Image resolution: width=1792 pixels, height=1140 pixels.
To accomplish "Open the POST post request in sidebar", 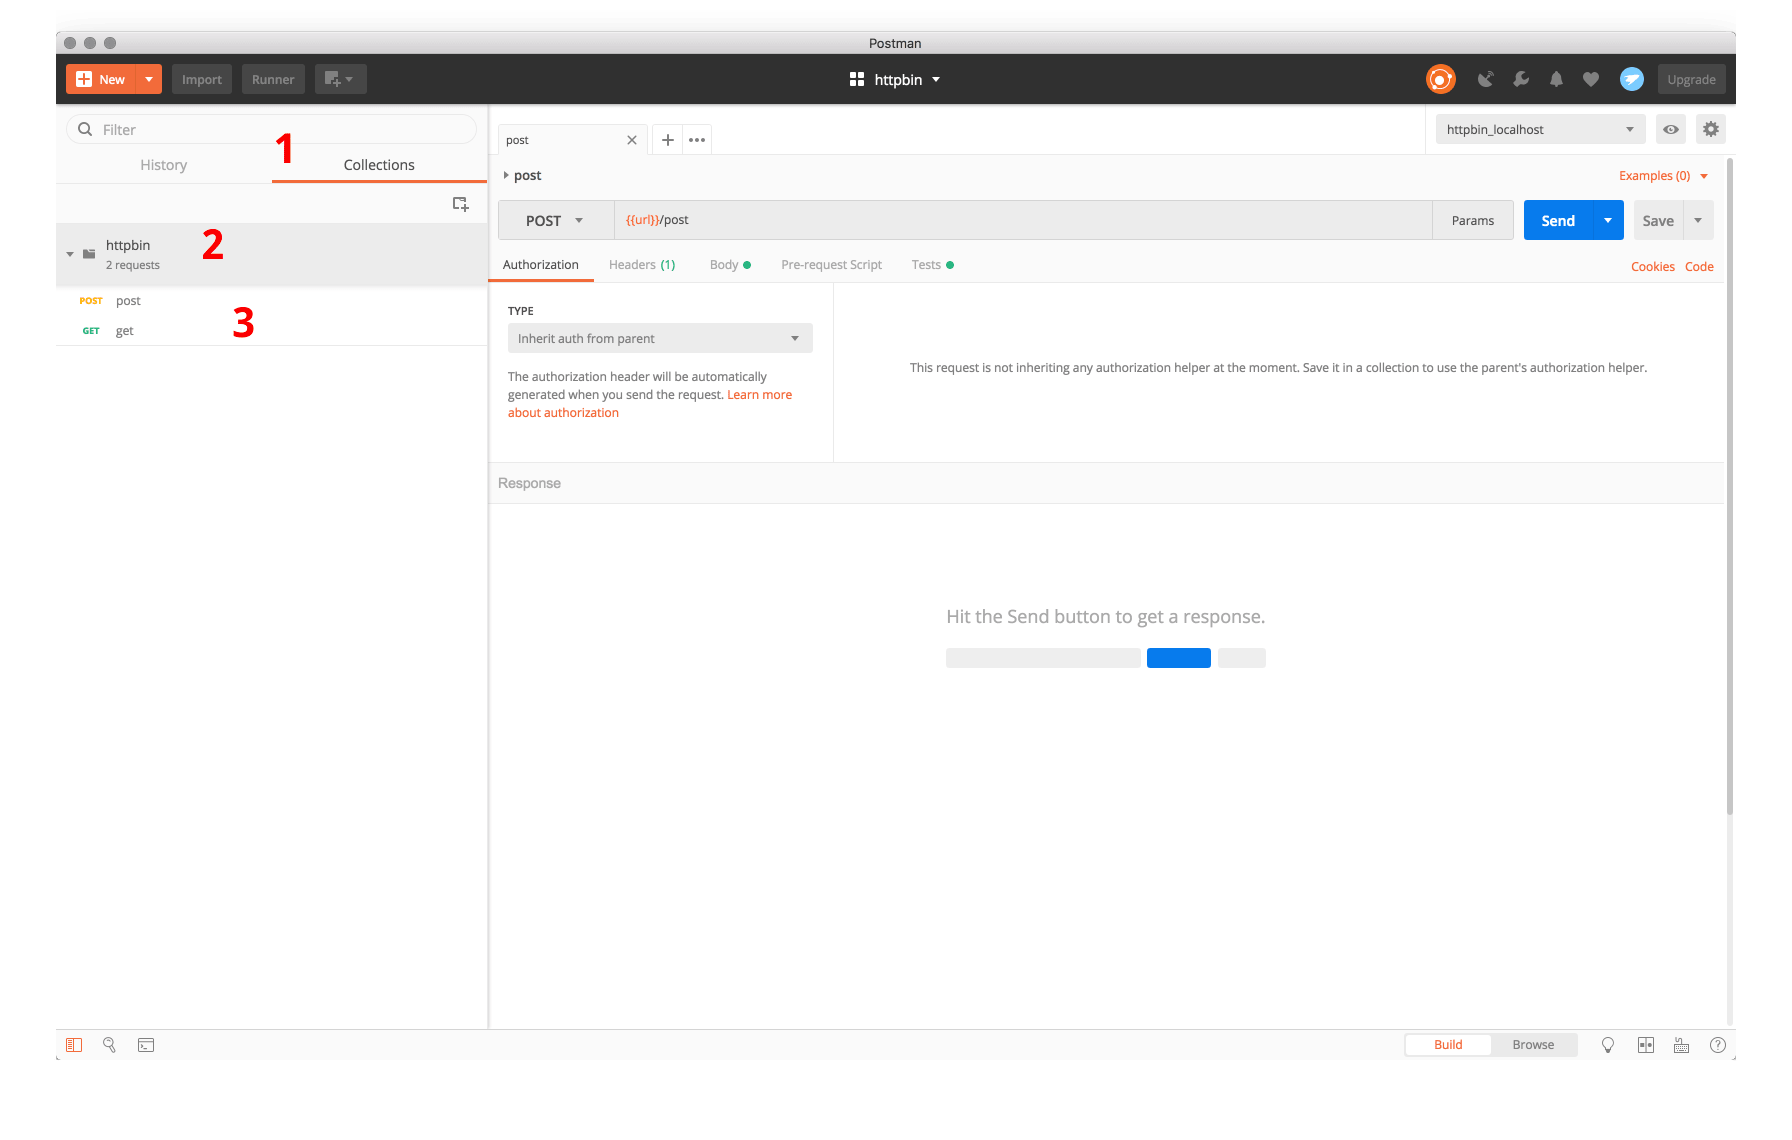I will [272, 300].
